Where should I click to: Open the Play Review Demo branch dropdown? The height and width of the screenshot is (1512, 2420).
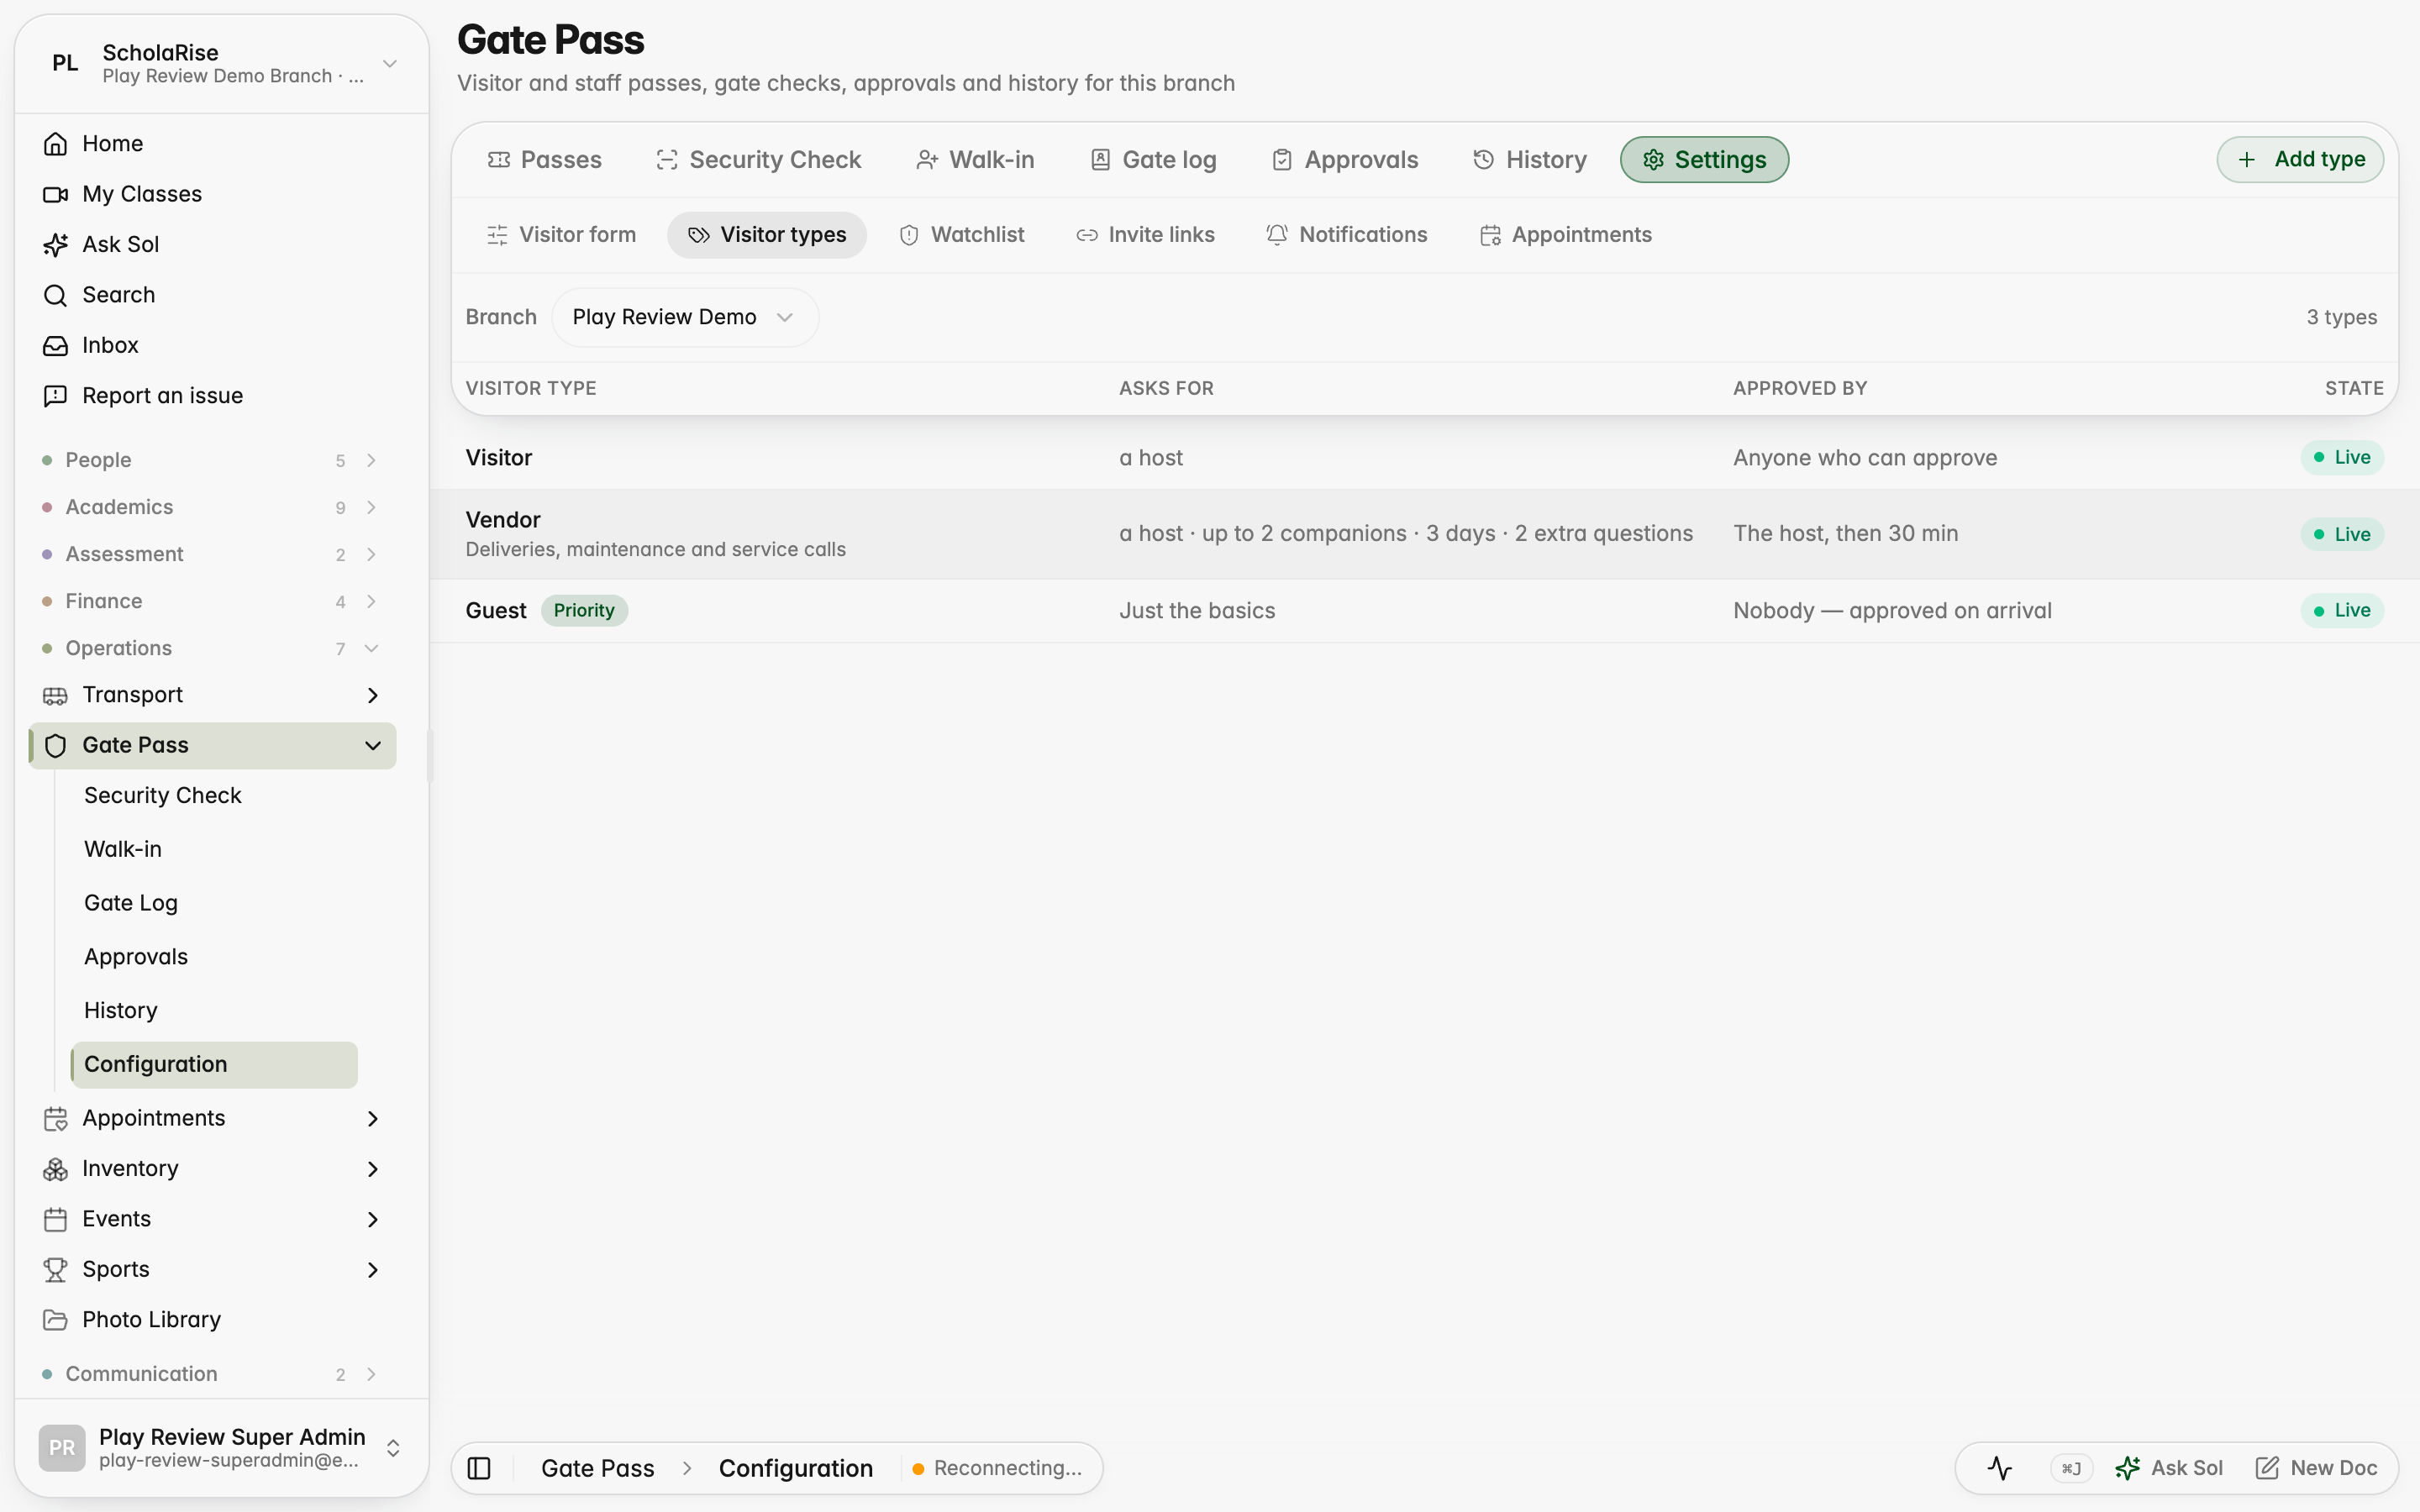pyautogui.click(x=684, y=317)
